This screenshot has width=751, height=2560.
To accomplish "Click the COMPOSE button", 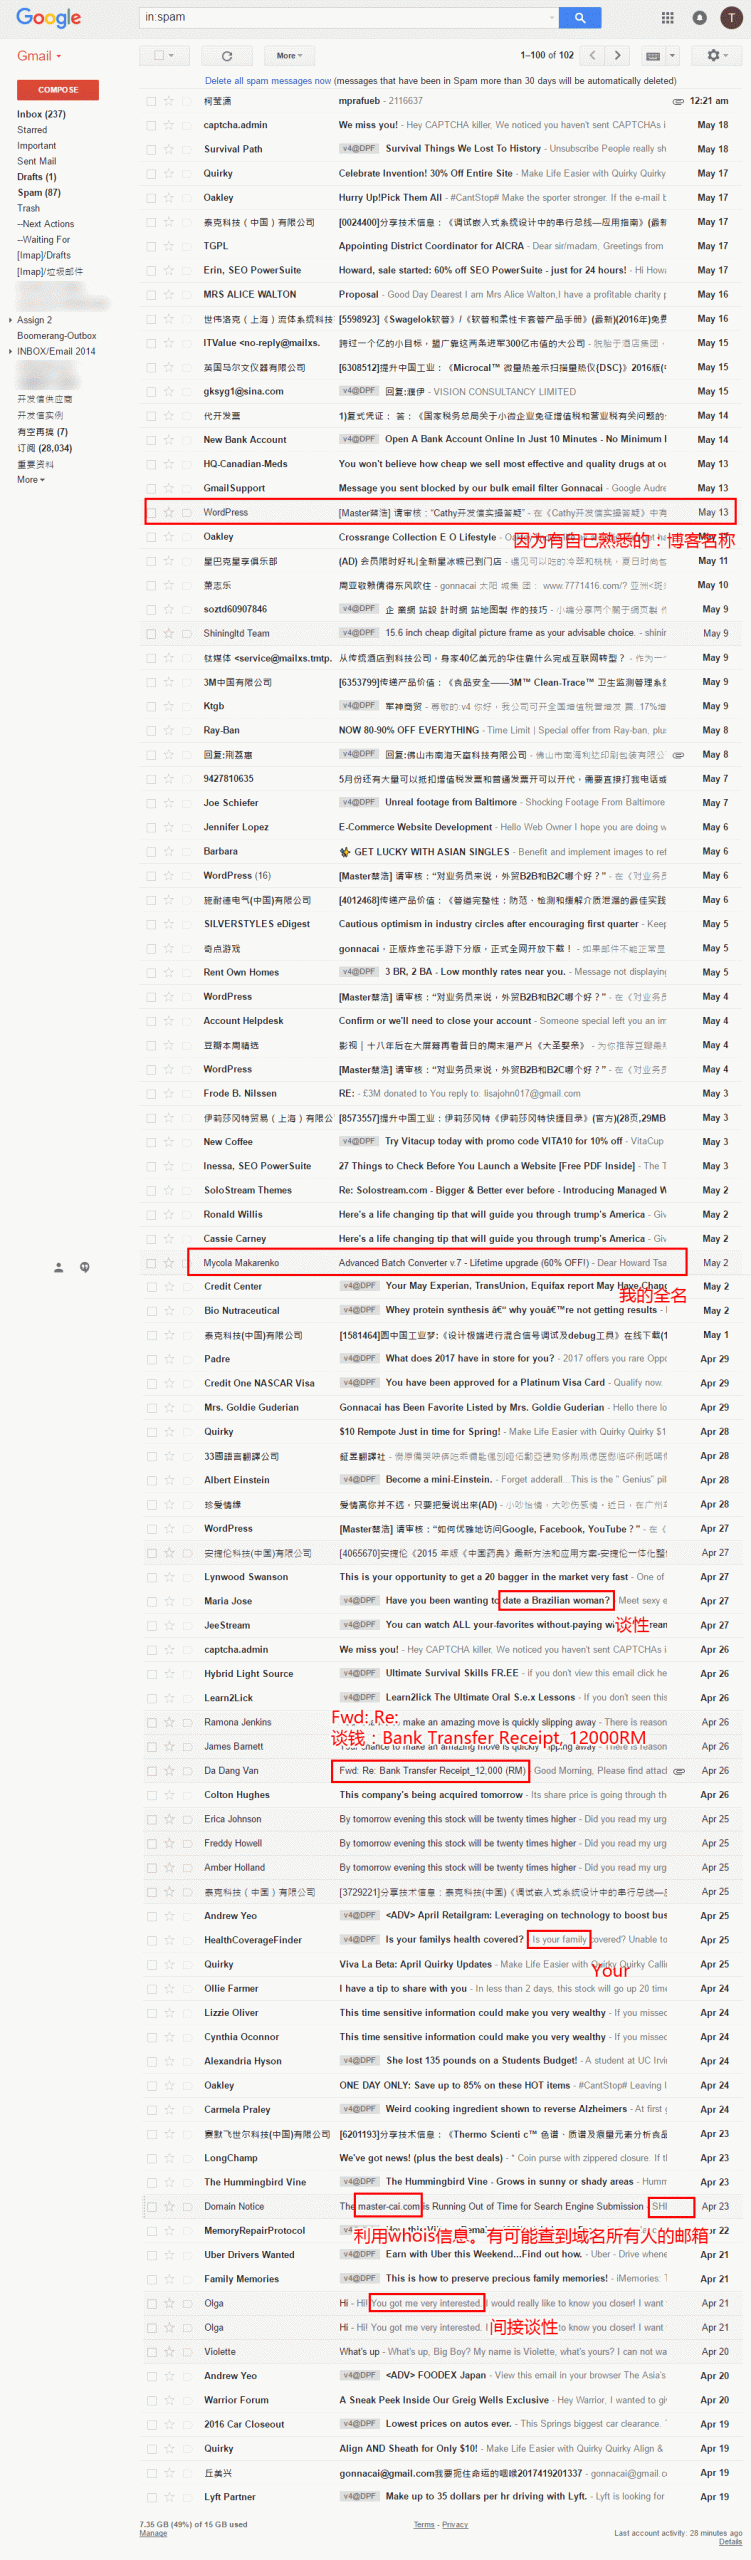I will click(x=58, y=90).
